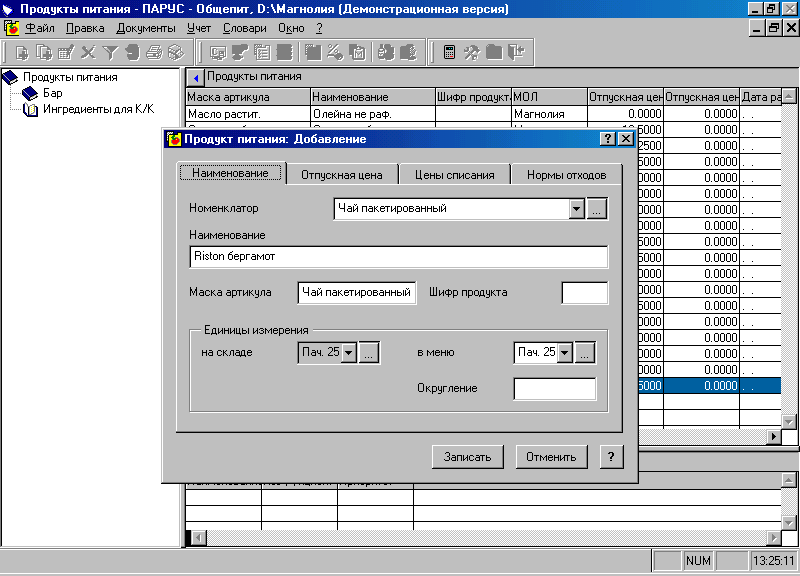This screenshot has height=576, width=800.
Task: Switch to the Отпускная цена tab
Action: pos(342,174)
